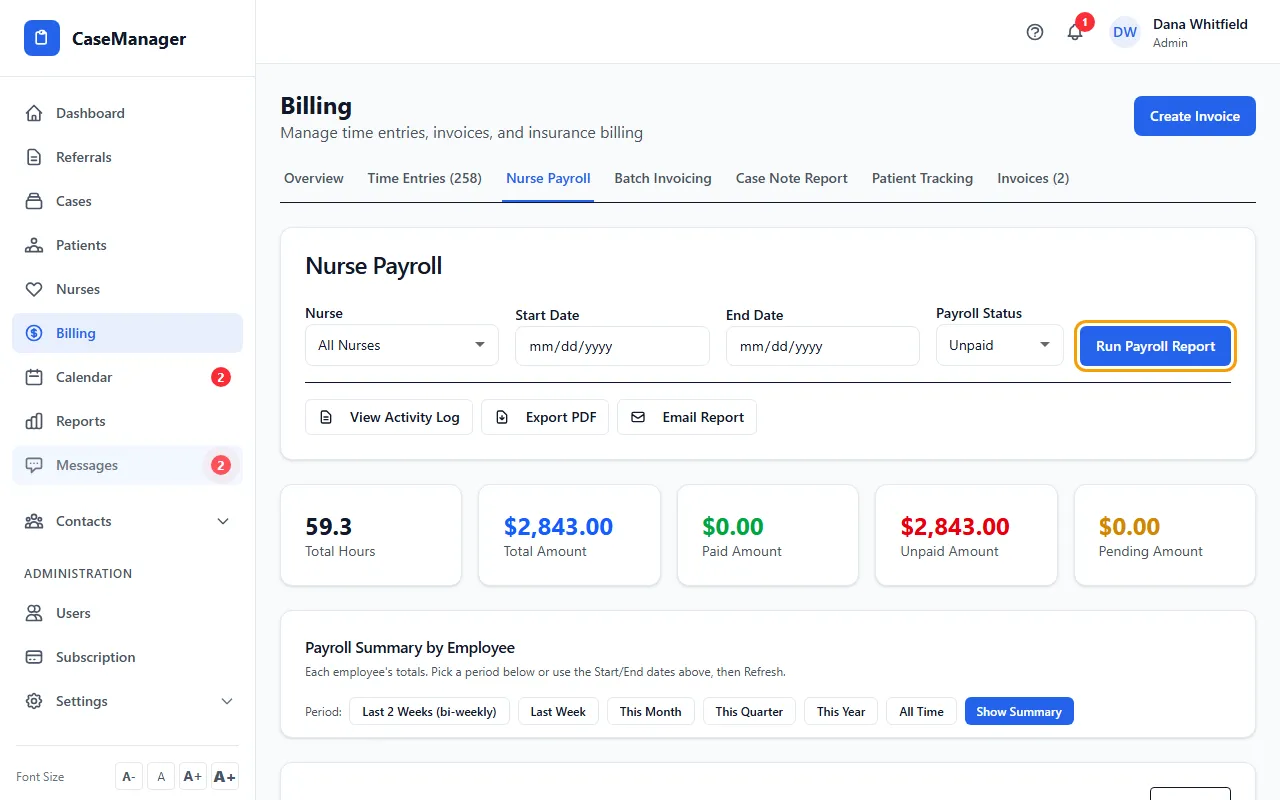Open the Nurse dropdown showing All Nurses

click(402, 345)
